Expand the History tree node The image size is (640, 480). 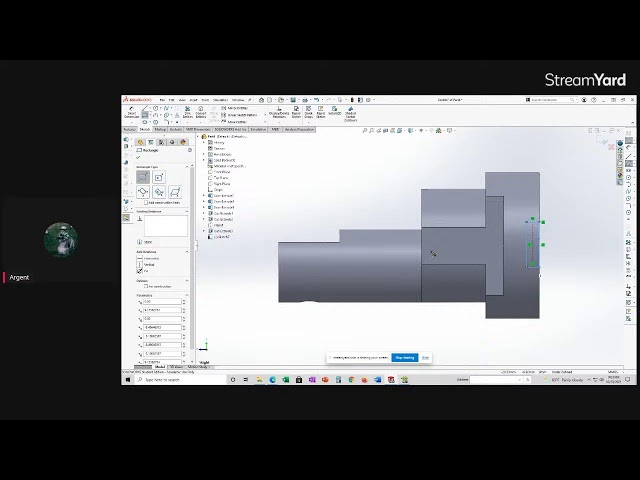(204, 142)
